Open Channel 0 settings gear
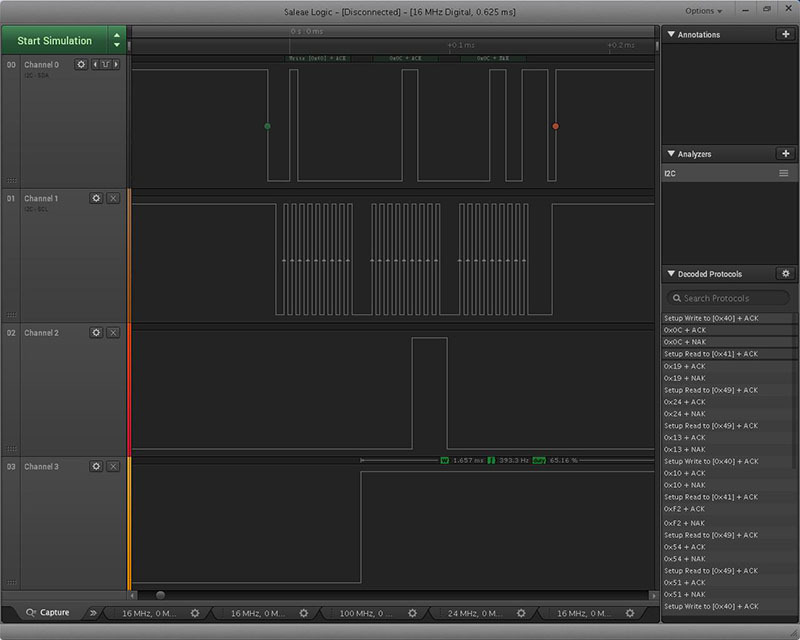Viewport: 800px width, 640px height. click(81, 65)
